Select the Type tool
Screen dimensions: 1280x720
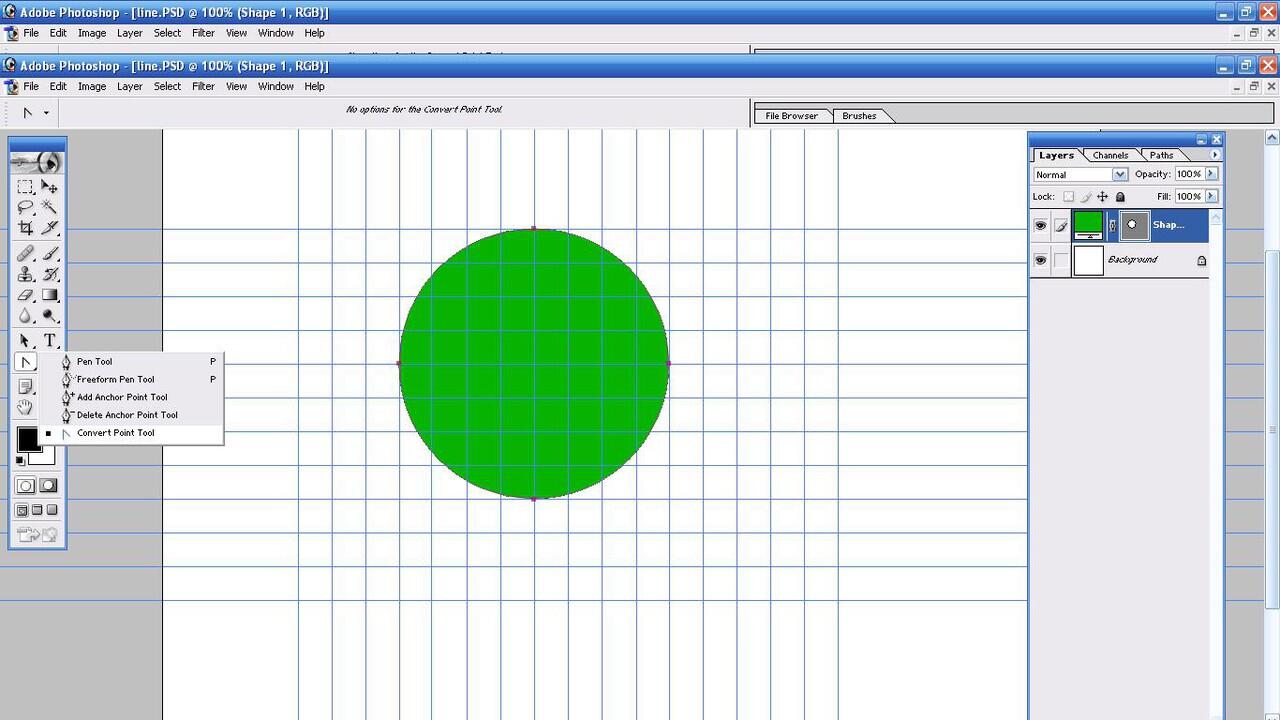[49, 341]
